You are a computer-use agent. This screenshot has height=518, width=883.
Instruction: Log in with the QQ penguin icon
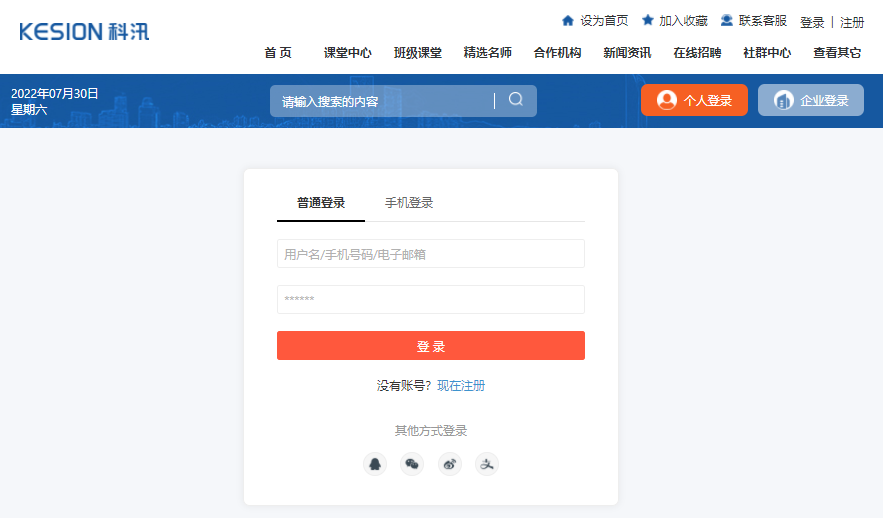click(375, 464)
